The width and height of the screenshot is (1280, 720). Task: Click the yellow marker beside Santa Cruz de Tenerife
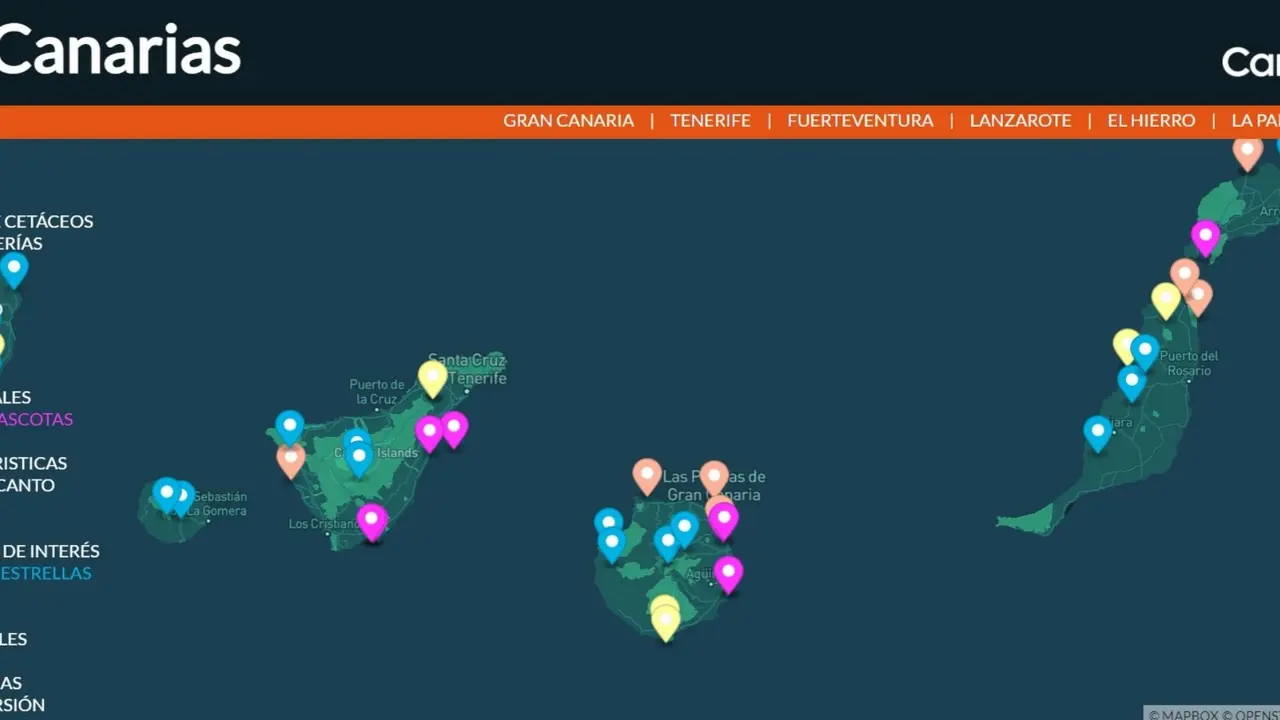click(432, 378)
